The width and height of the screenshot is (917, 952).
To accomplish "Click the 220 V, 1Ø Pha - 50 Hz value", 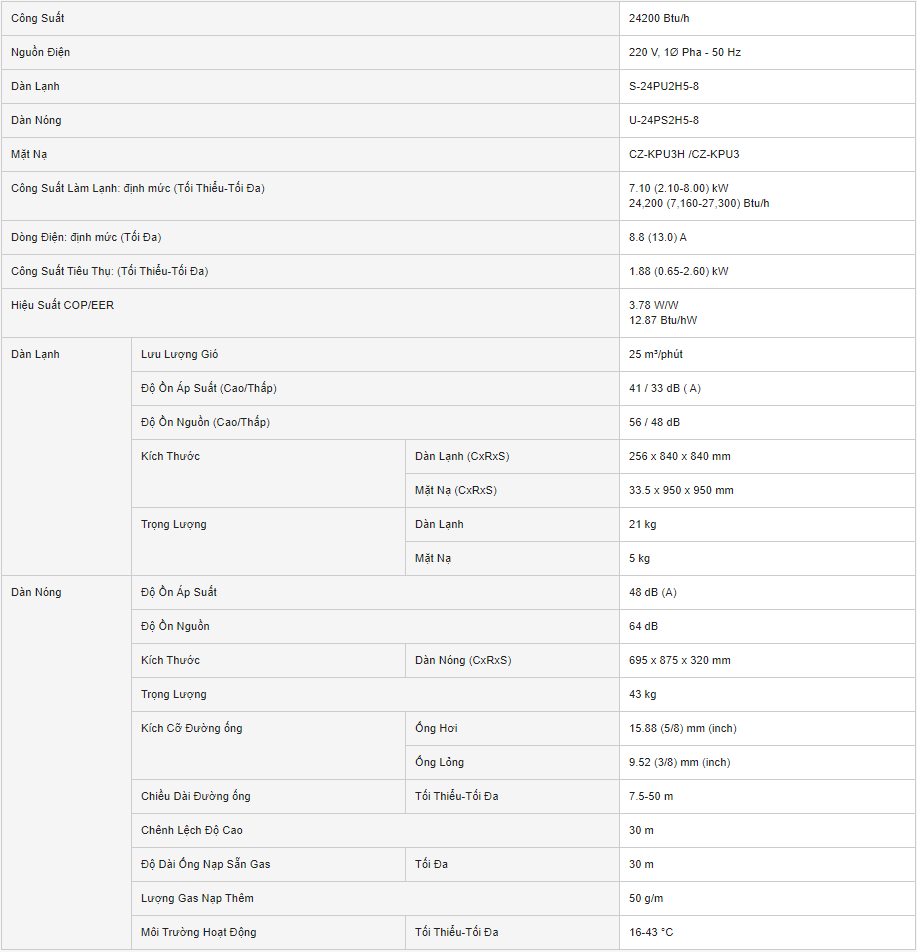I will pos(685,52).
